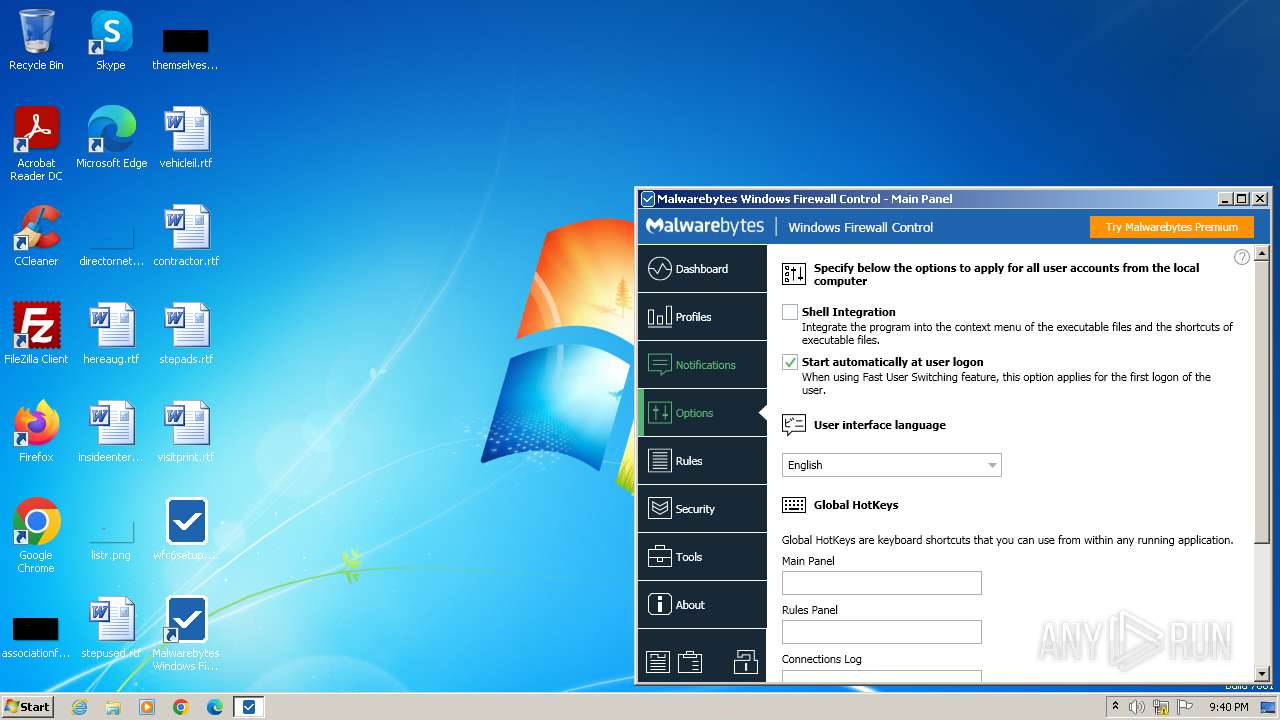The image size is (1280, 720).
Task: Select Microsoft Edge desktop shortcut
Action: (x=111, y=137)
